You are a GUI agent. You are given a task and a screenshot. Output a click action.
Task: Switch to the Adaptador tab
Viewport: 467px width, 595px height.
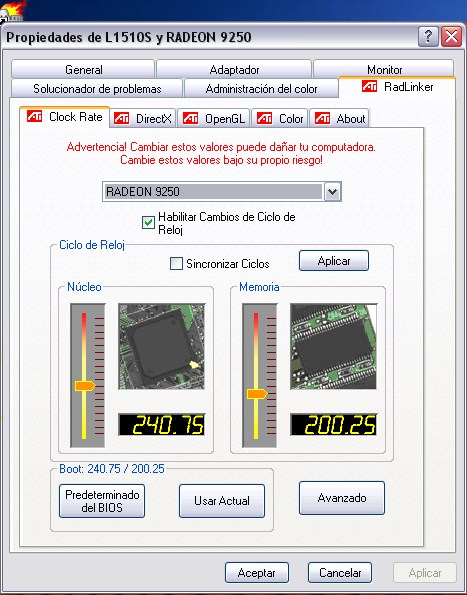click(x=234, y=69)
